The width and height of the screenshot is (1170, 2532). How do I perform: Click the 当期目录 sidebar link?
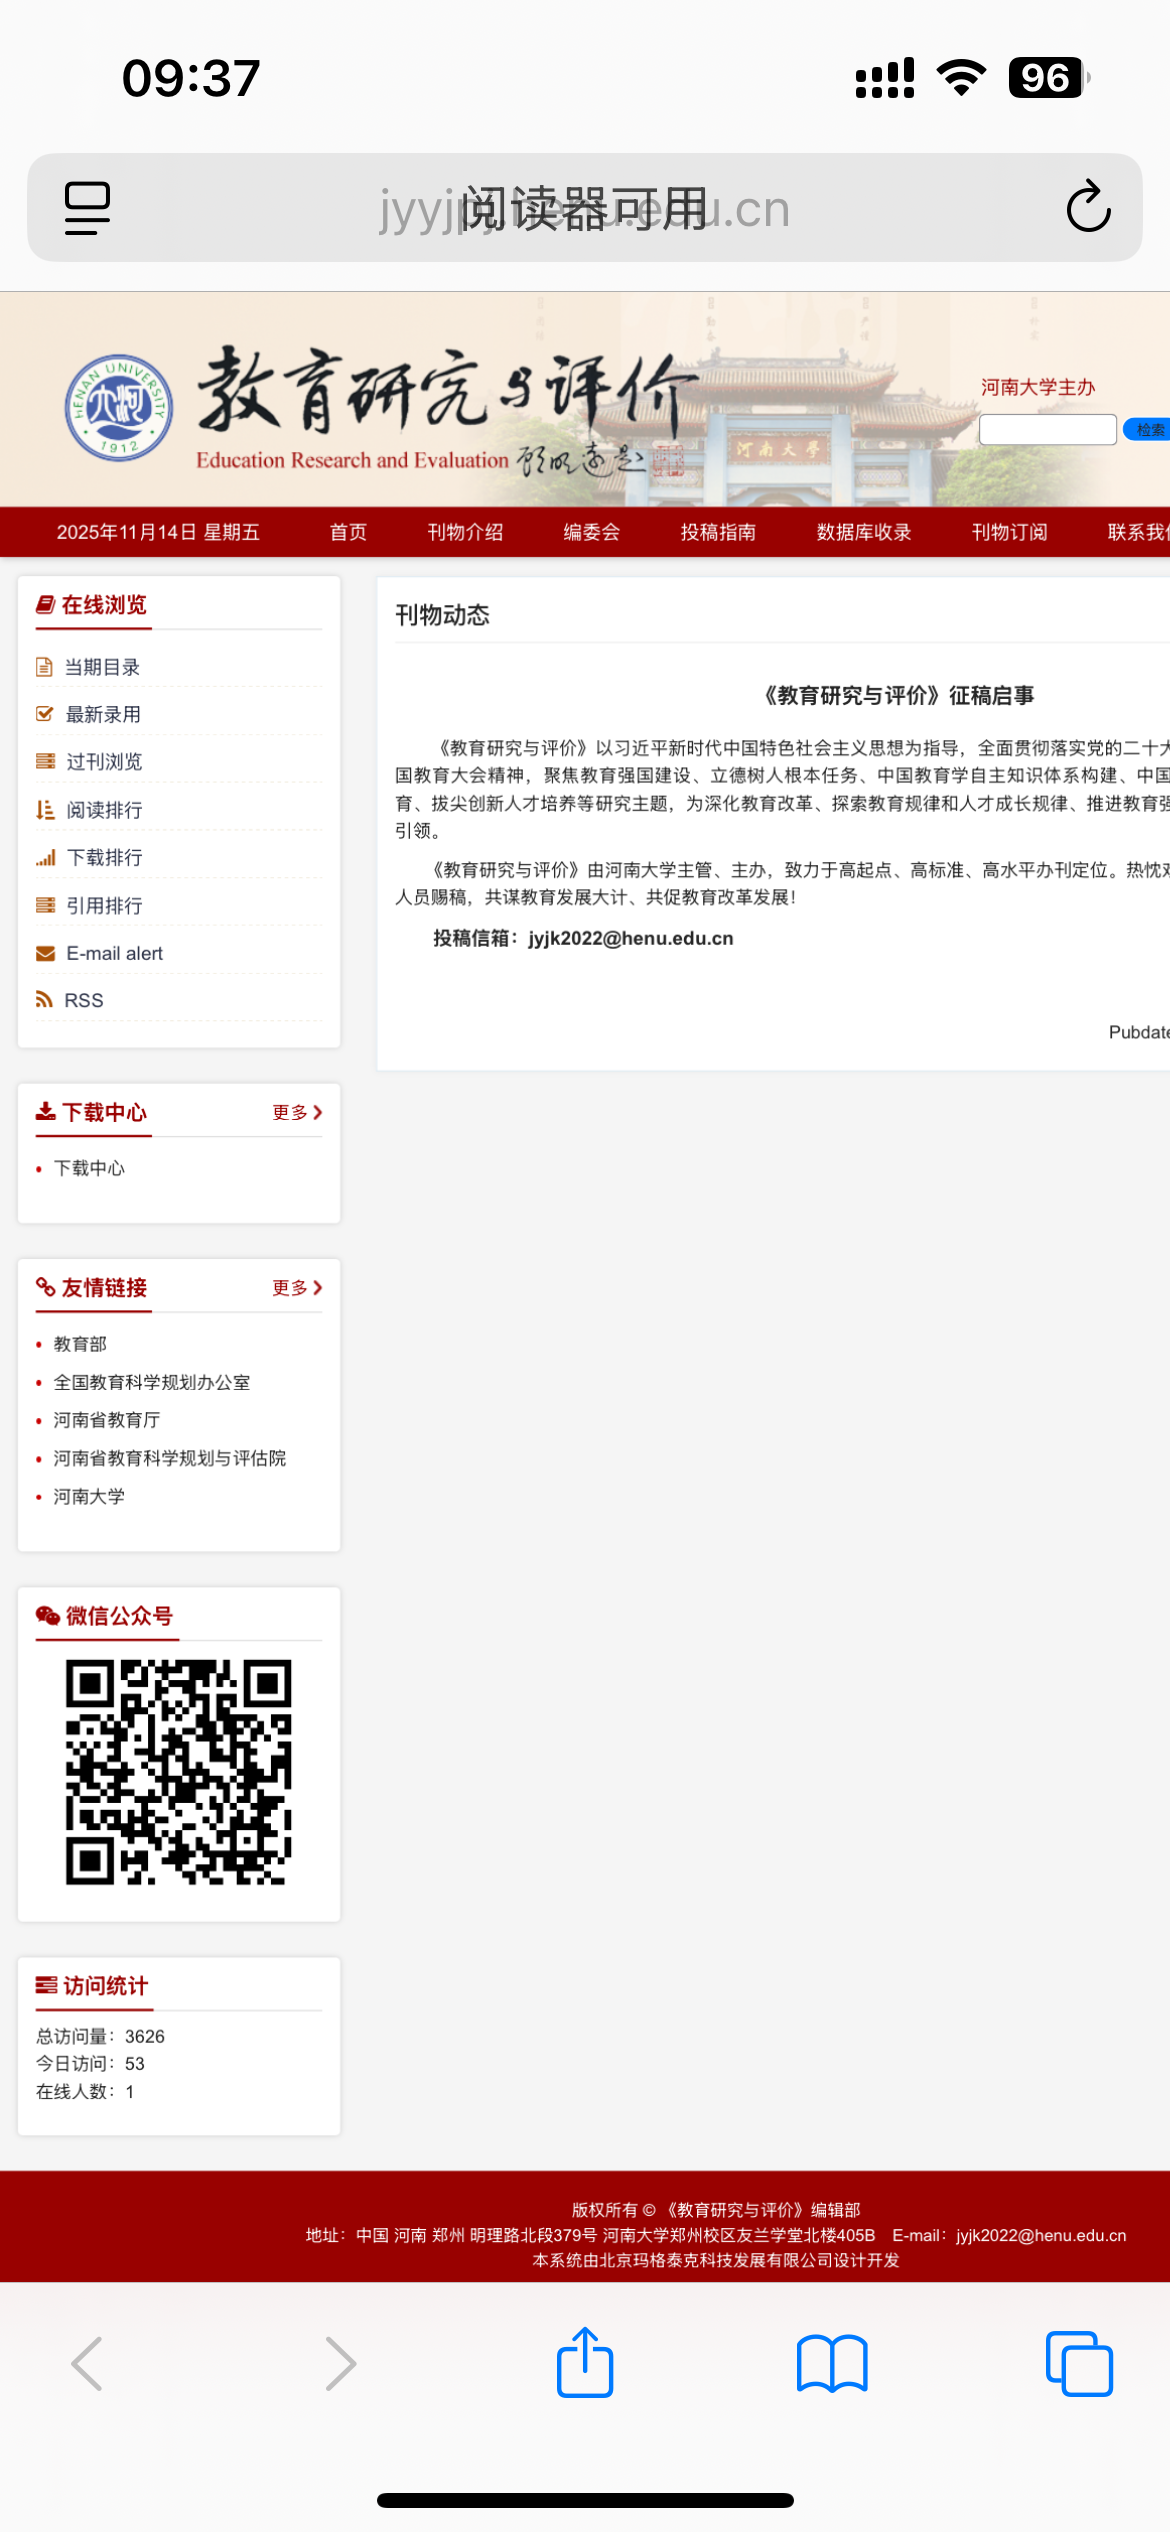click(x=102, y=667)
